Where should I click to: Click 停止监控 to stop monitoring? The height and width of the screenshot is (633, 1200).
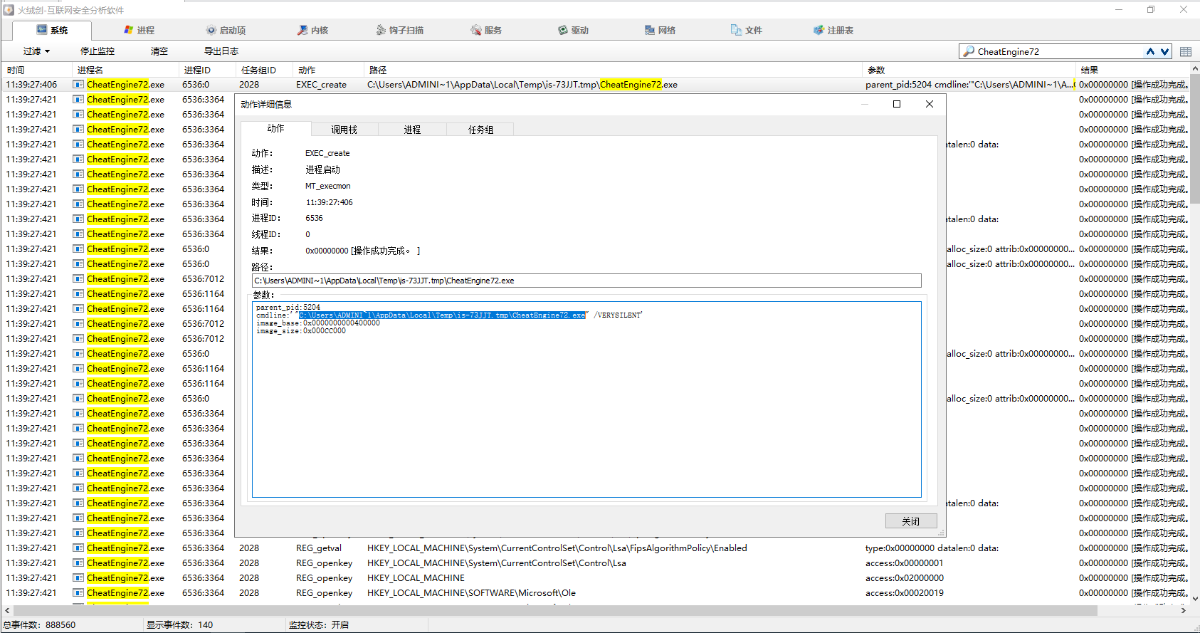point(97,51)
